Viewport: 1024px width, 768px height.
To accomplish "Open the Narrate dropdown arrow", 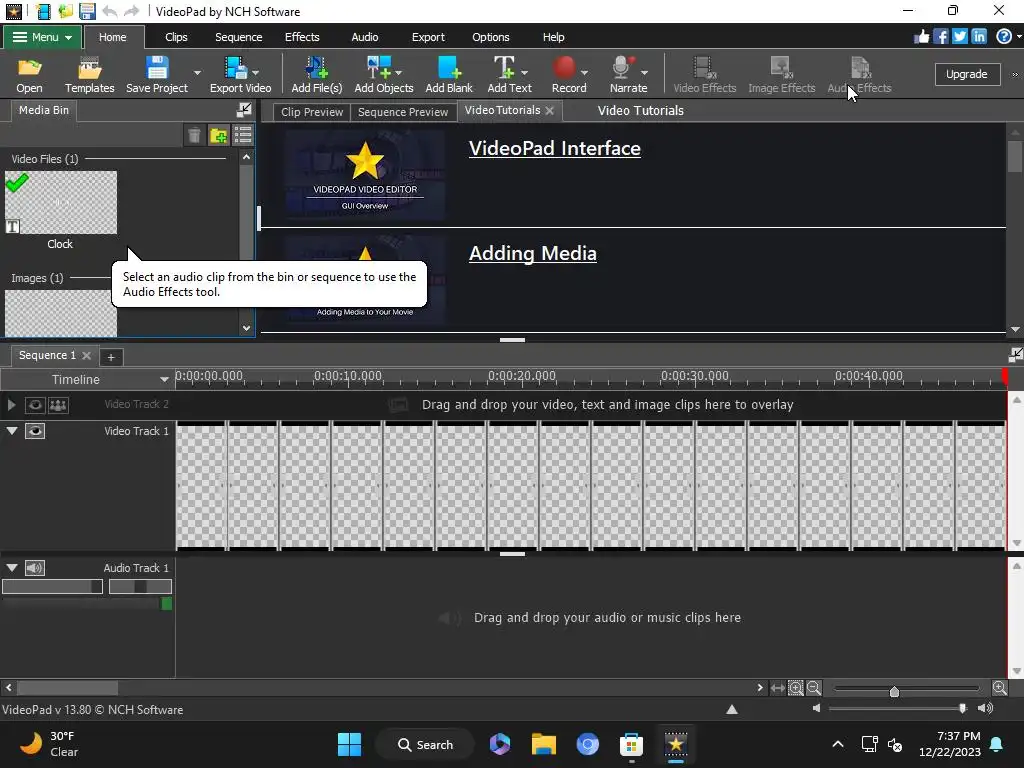I will 645,72.
